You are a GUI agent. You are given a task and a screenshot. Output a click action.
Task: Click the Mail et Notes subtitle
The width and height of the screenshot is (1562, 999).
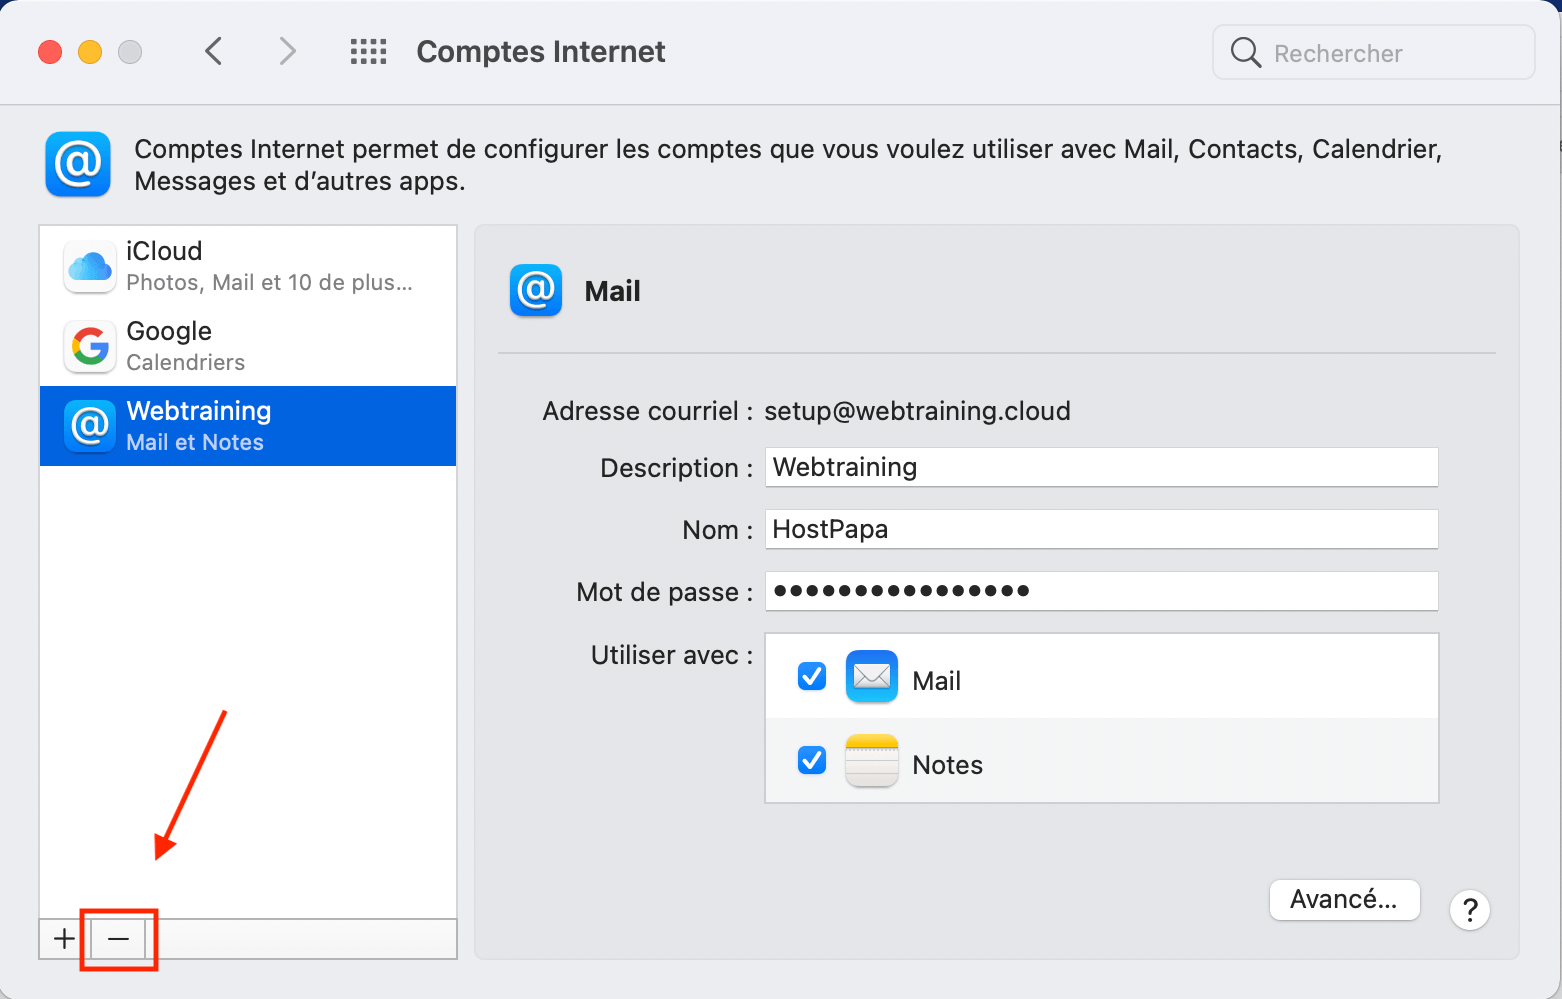click(x=195, y=443)
